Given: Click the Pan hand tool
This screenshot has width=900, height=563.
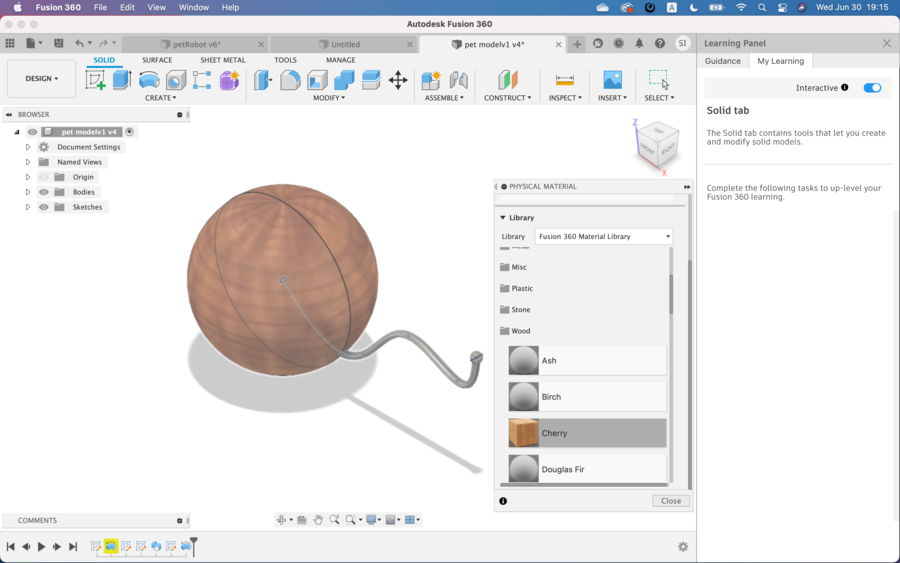Looking at the screenshot, I should coord(318,519).
